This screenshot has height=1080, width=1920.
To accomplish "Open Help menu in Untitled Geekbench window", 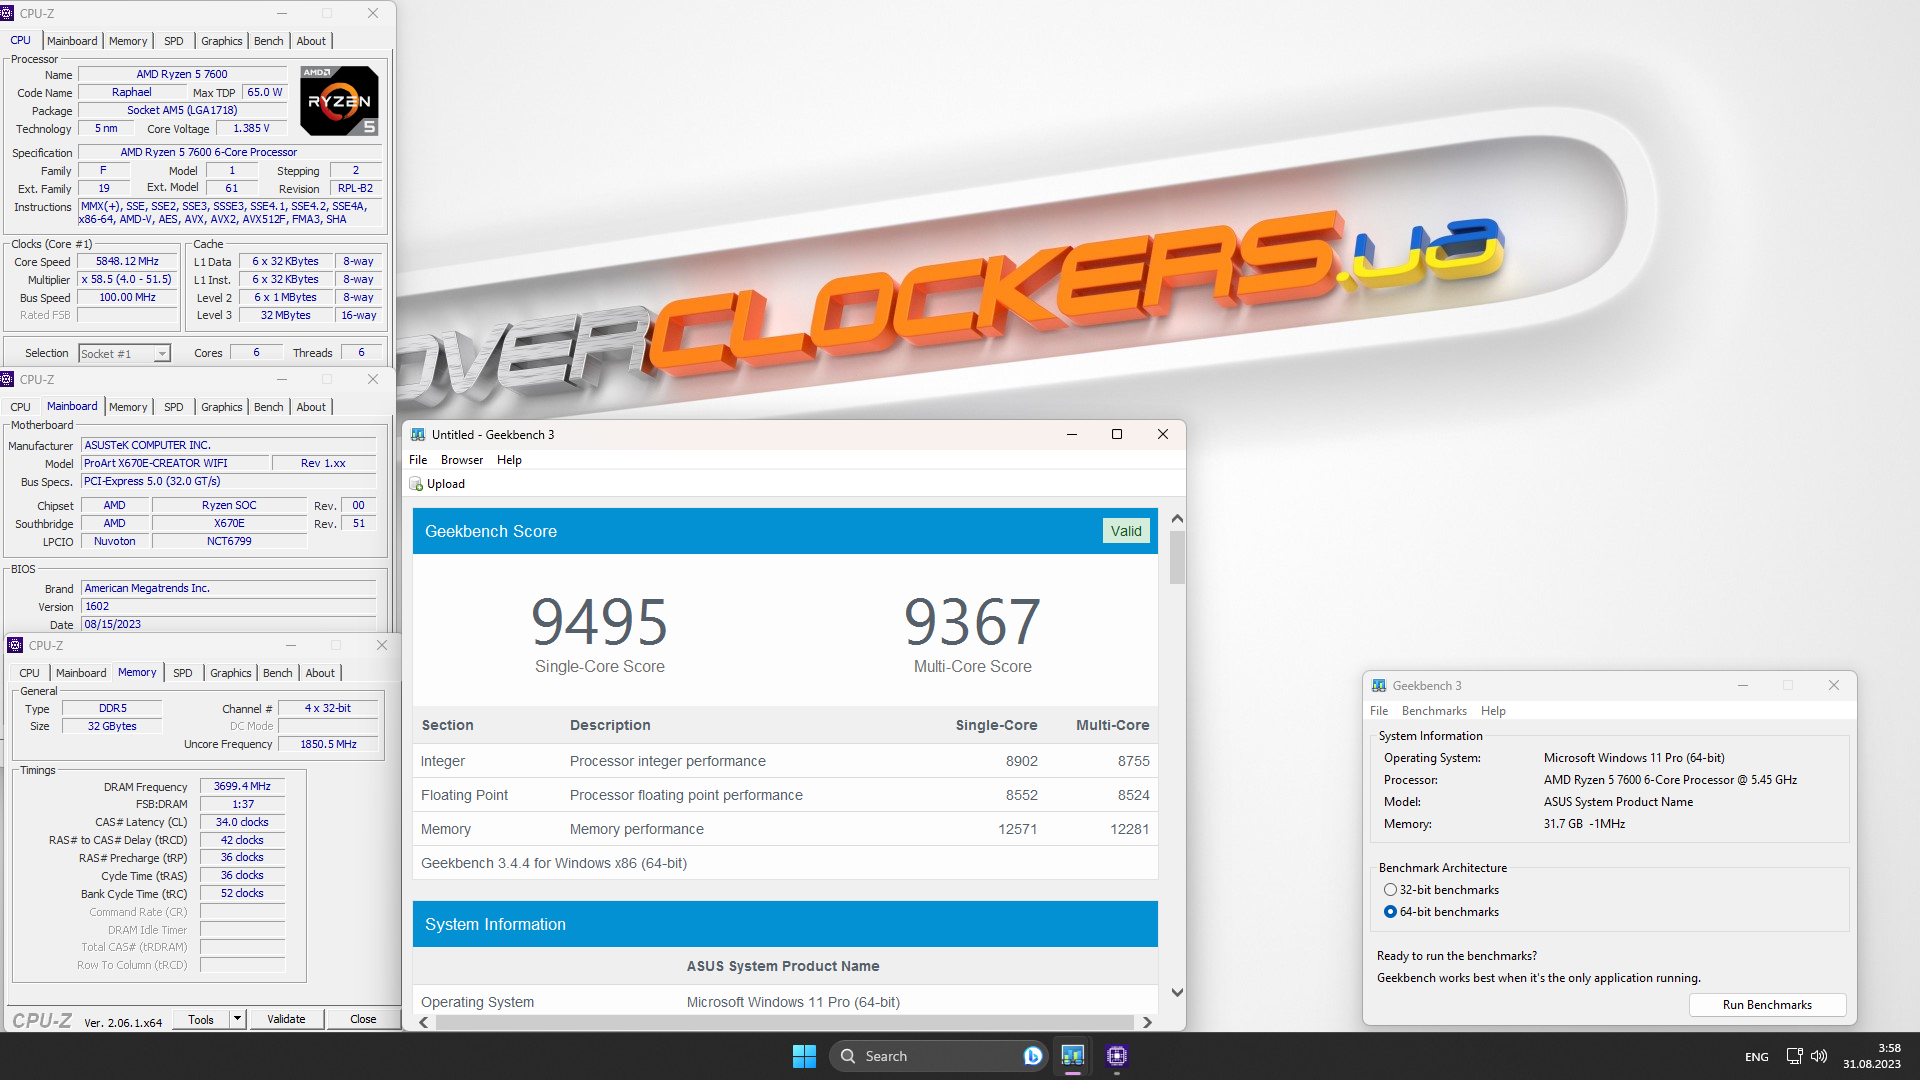I will pos(509,460).
